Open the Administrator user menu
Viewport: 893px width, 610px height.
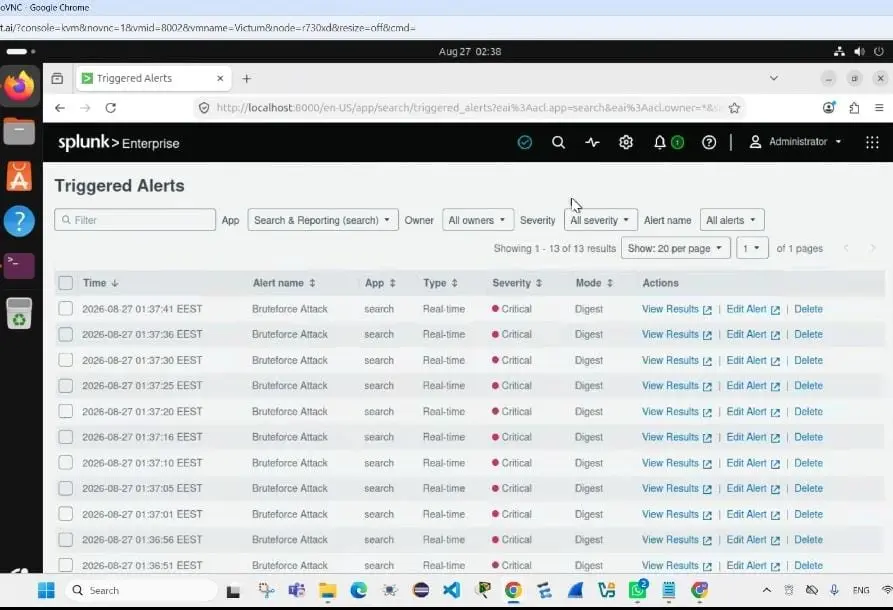point(795,142)
